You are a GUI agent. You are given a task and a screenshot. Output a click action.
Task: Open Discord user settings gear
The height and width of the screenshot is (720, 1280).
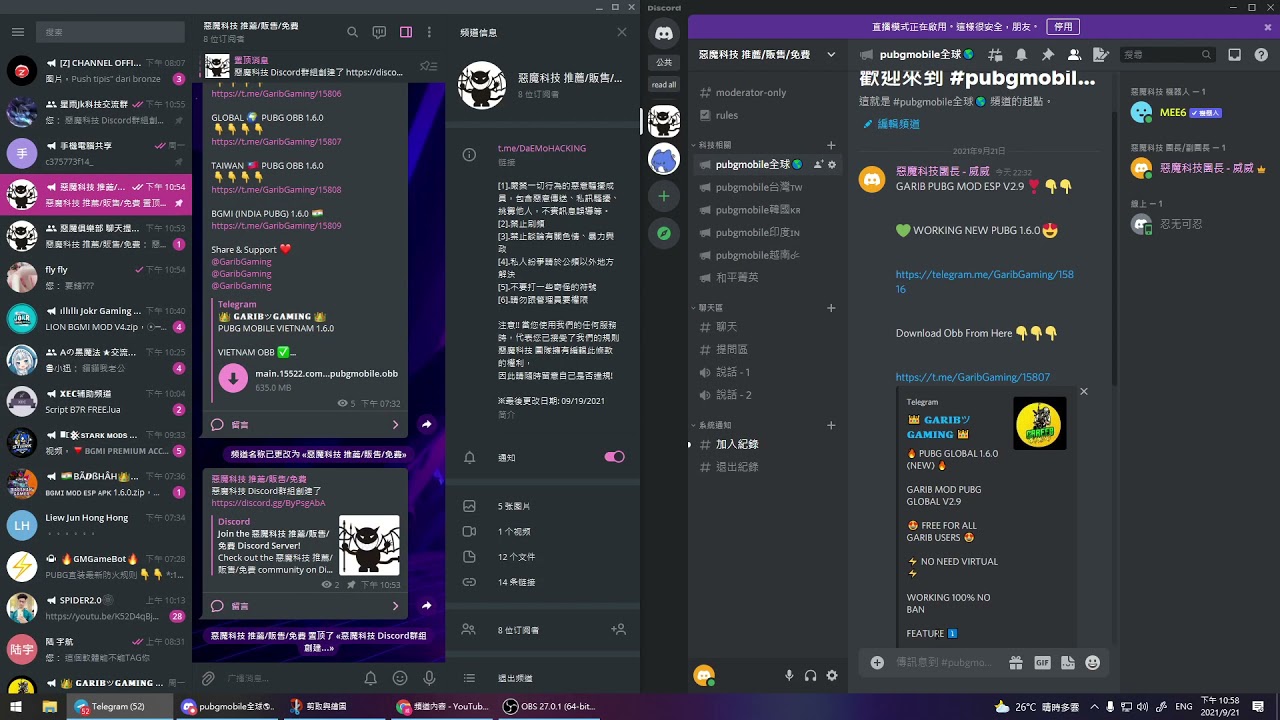point(832,676)
